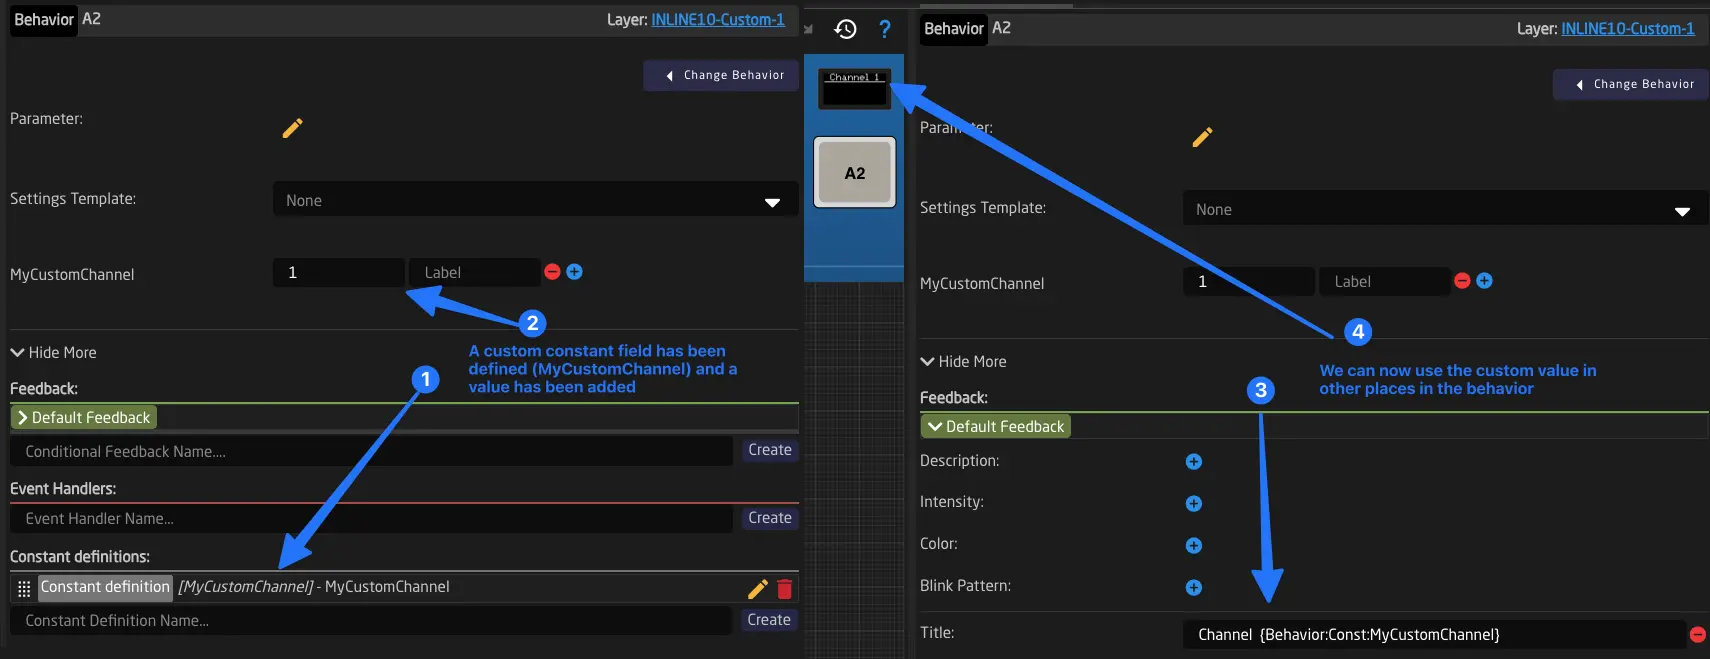
Task: Collapse Hide More in the right panel
Action: click(964, 361)
